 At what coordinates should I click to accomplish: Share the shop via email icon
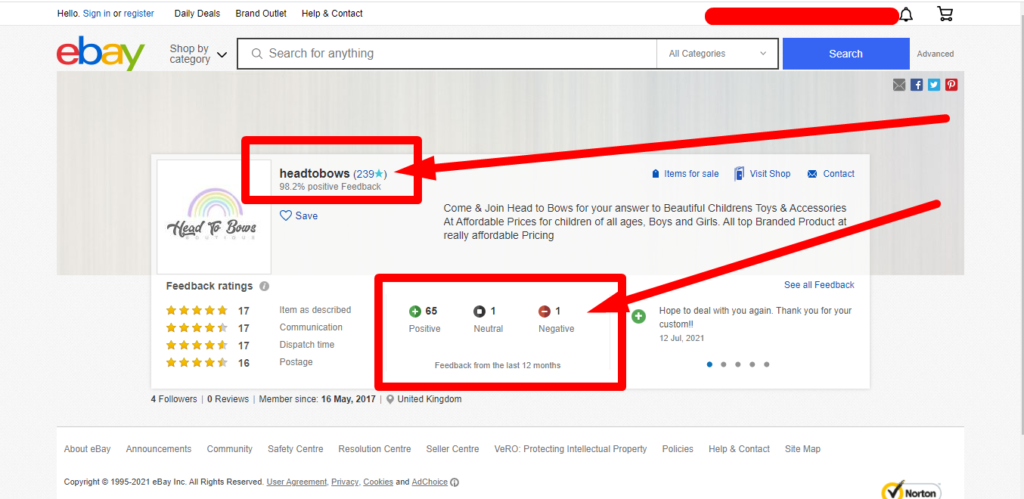click(x=899, y=85)
